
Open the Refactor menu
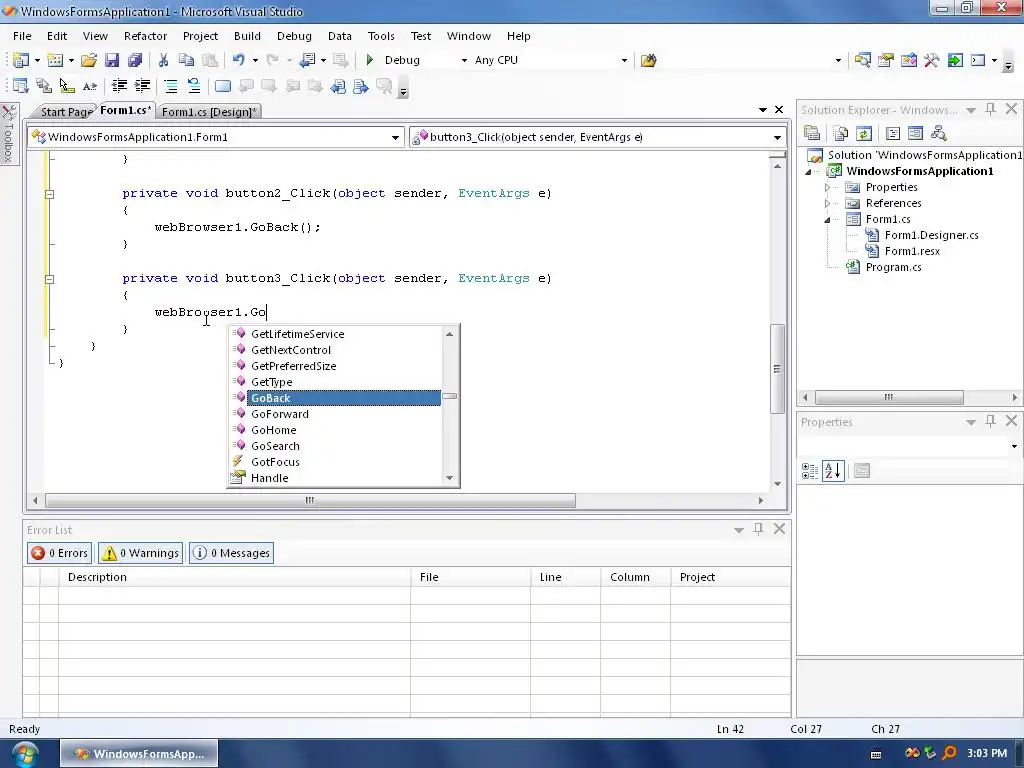point(145,36)
